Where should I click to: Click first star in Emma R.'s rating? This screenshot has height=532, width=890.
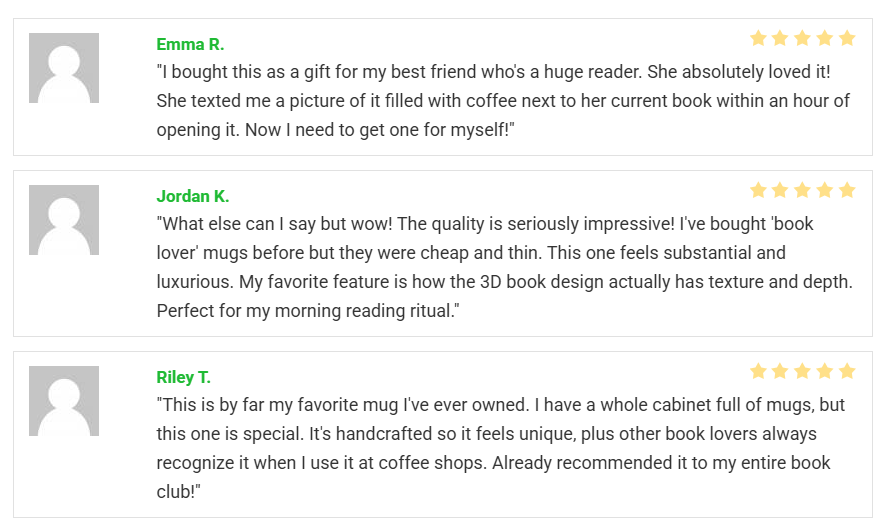tap(758, 38)
